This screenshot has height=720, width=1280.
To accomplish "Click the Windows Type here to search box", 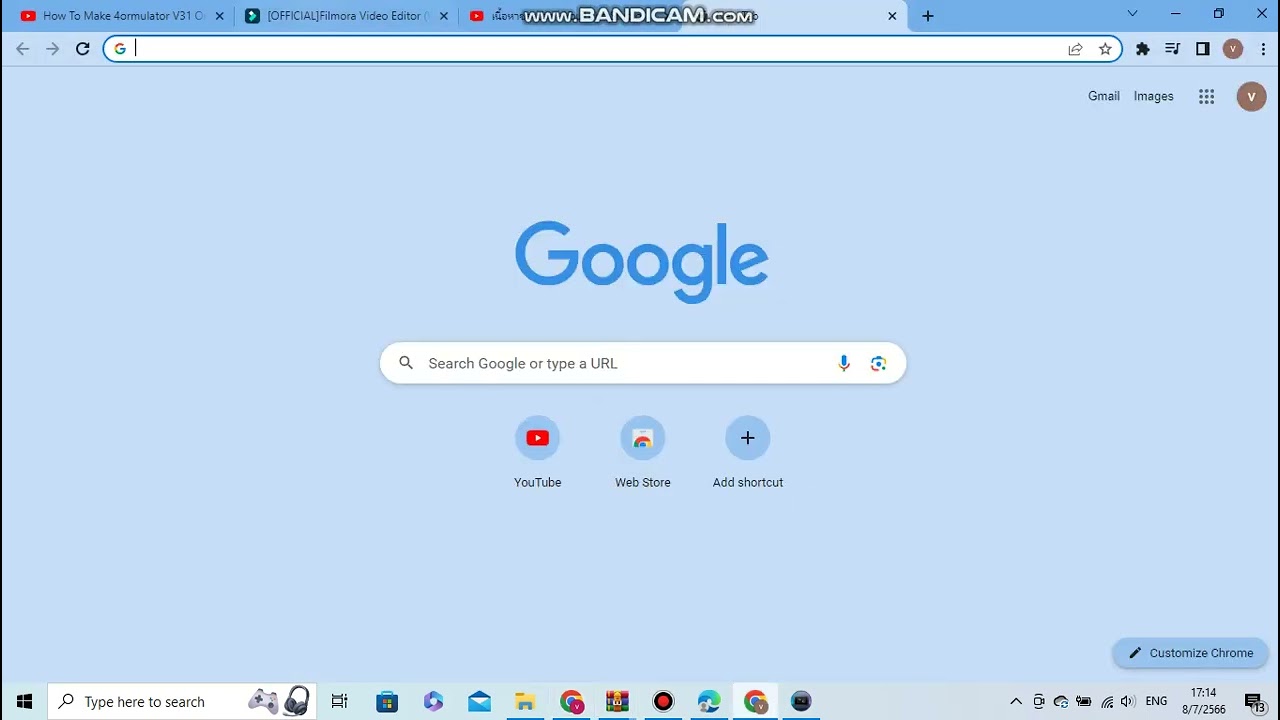I will 182,701.
